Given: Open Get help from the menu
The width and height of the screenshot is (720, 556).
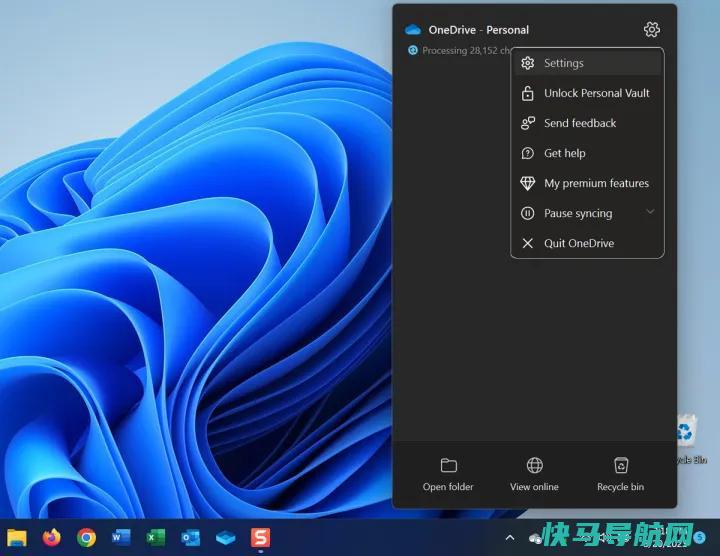Looking at the screenshot, I should click(587, 153).
